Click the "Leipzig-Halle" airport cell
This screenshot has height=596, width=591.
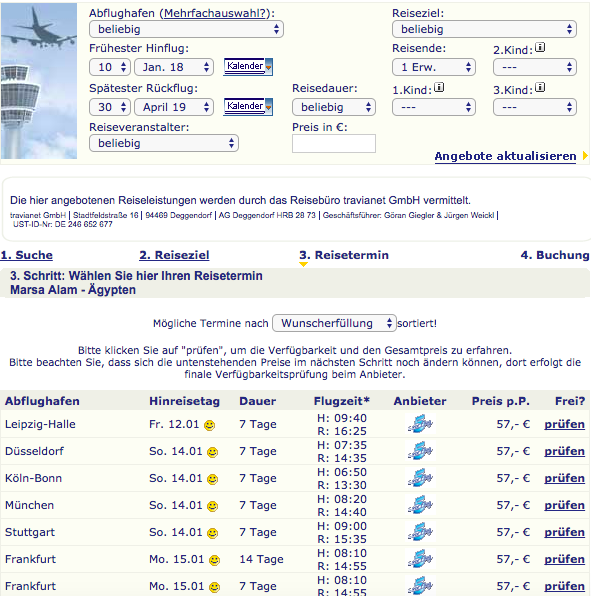click(40, 424)
